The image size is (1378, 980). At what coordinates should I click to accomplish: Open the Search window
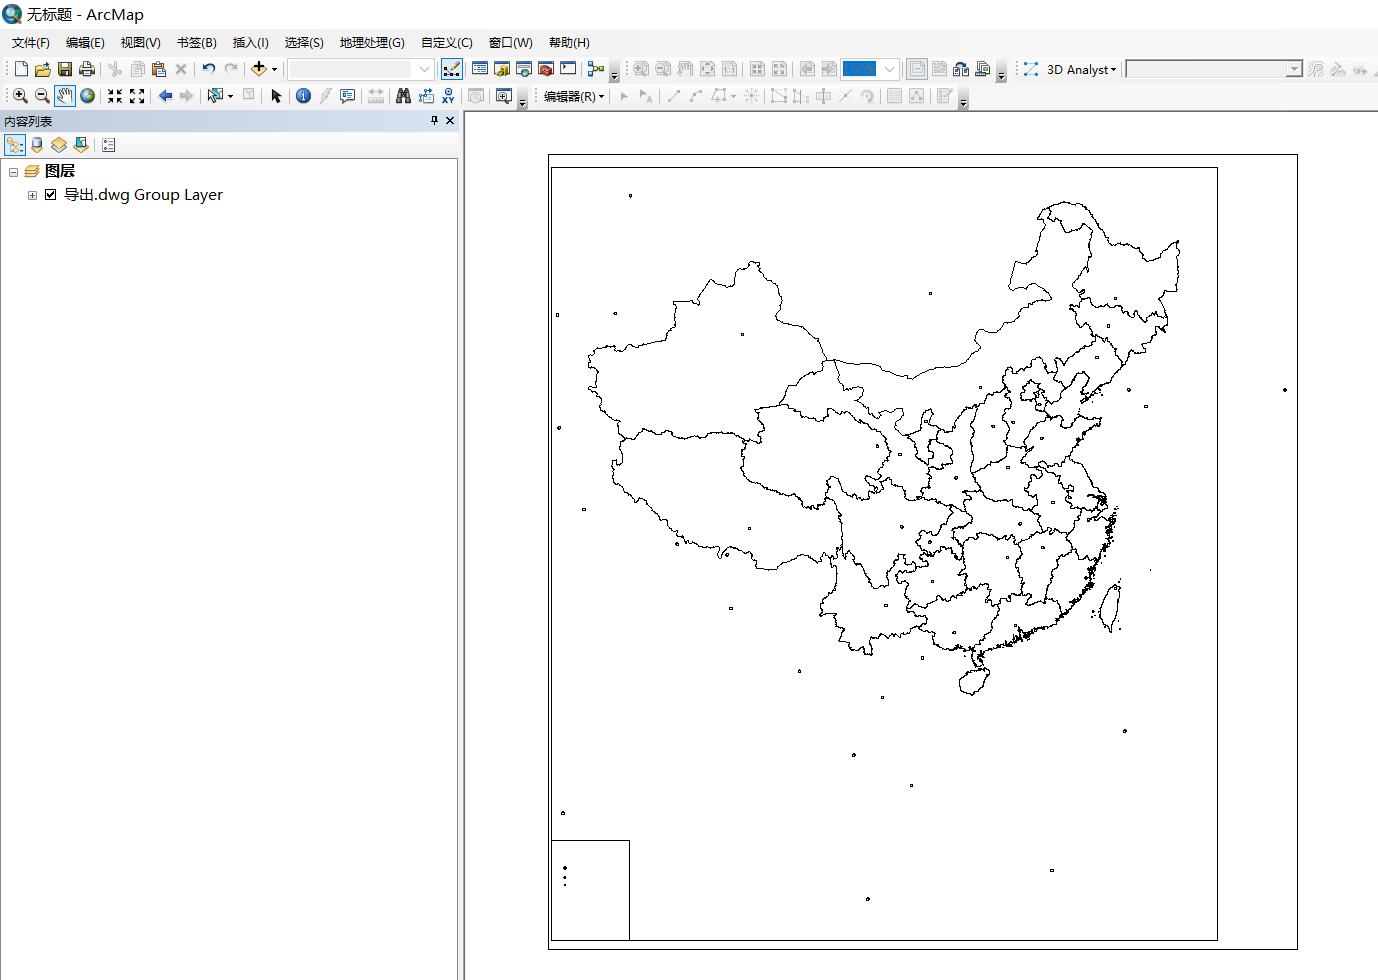524,69
